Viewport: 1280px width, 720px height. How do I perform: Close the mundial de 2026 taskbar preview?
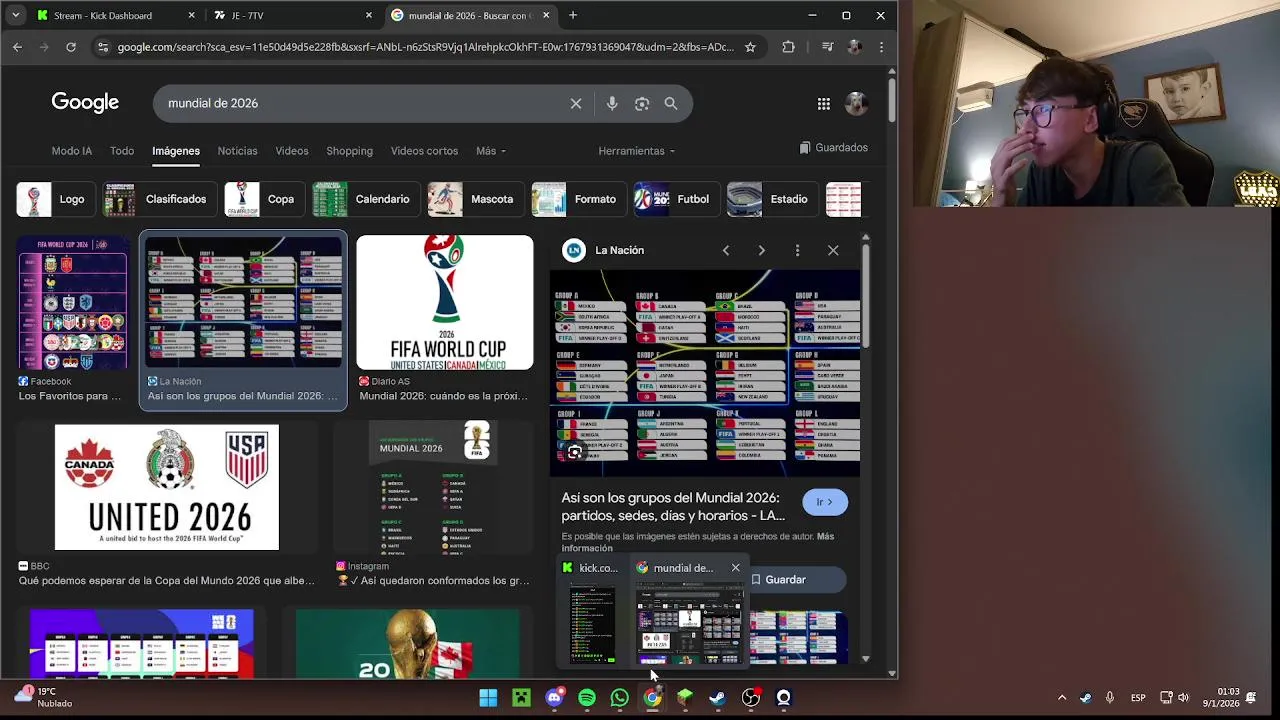click(x=735, y=568)
